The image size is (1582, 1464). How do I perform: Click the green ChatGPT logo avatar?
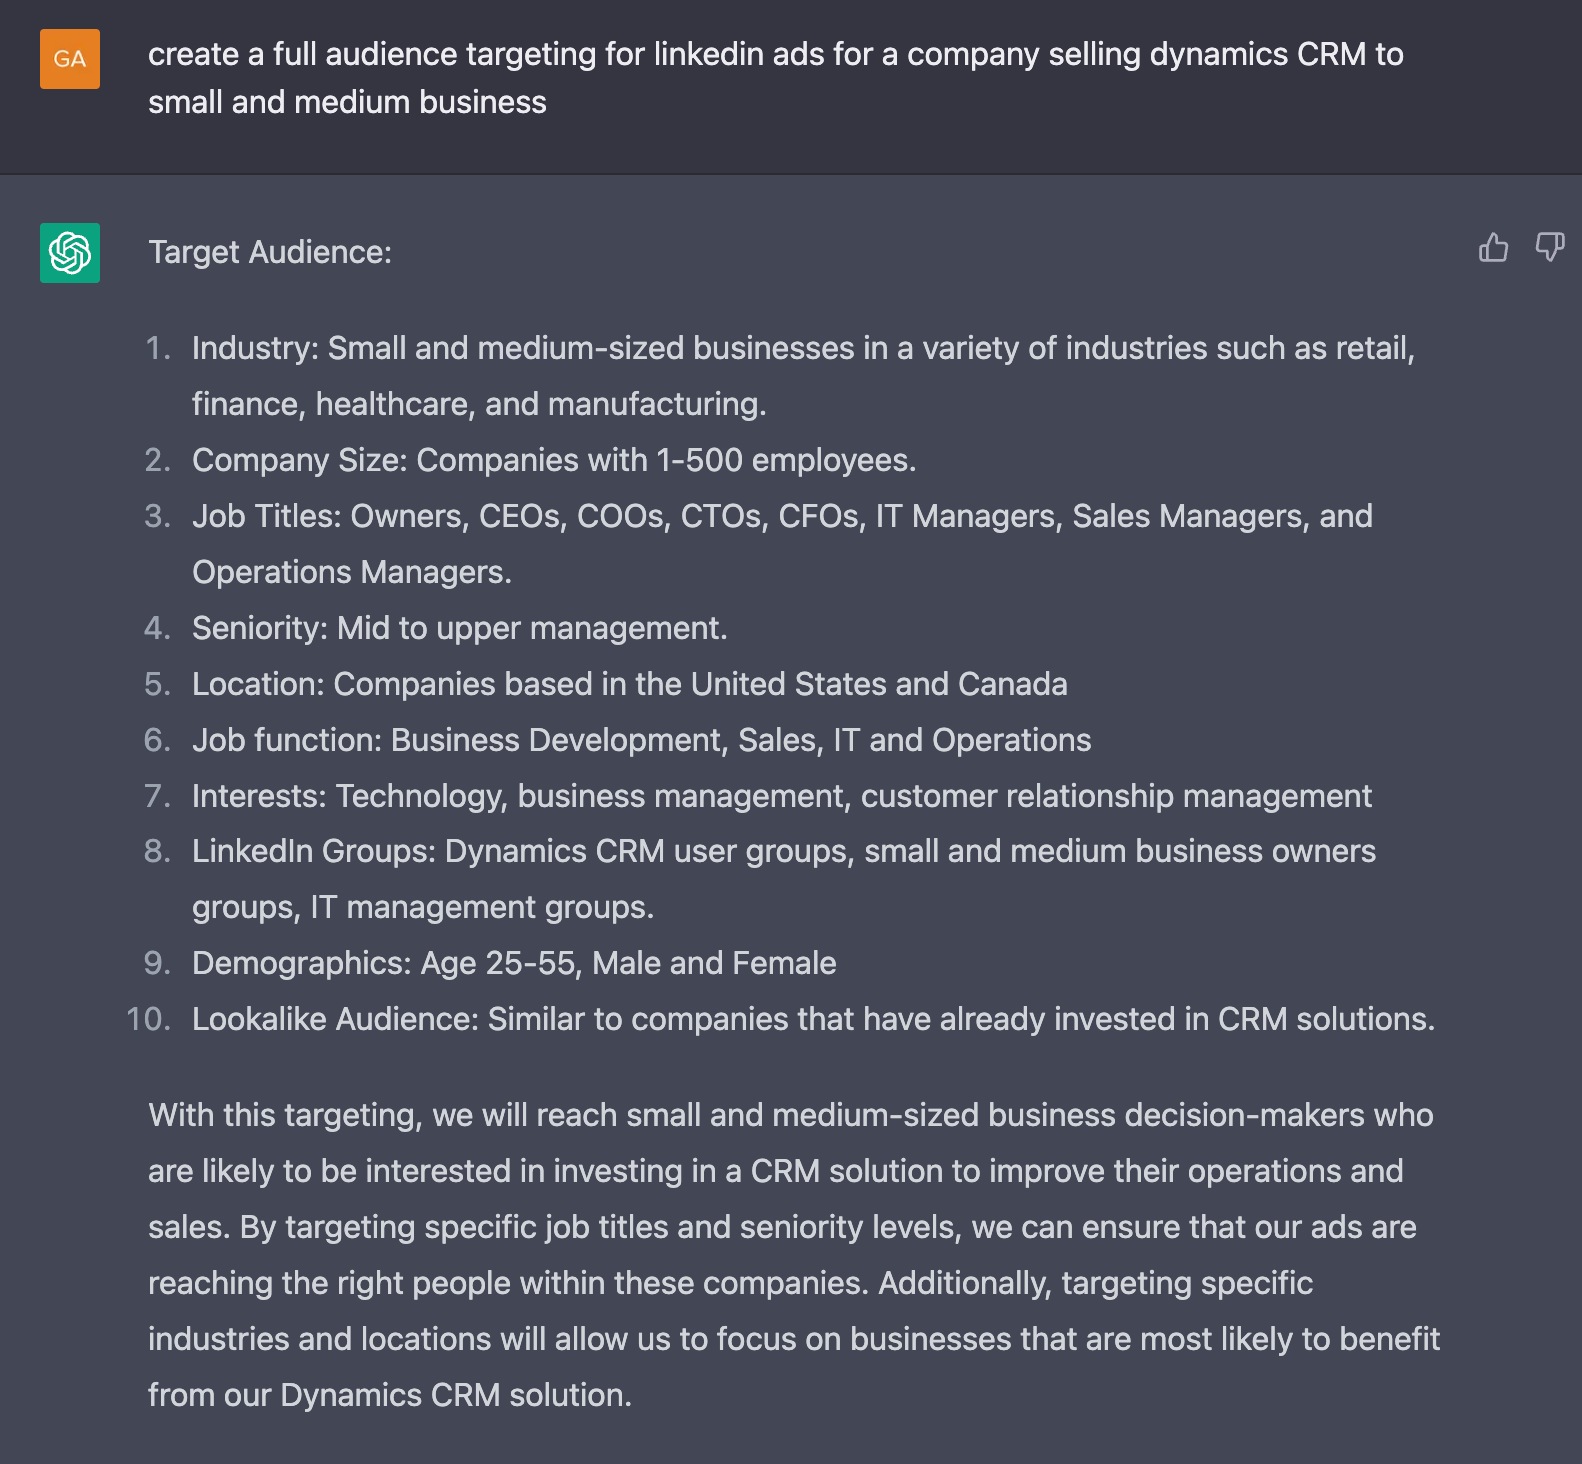(x=70, y=253)
